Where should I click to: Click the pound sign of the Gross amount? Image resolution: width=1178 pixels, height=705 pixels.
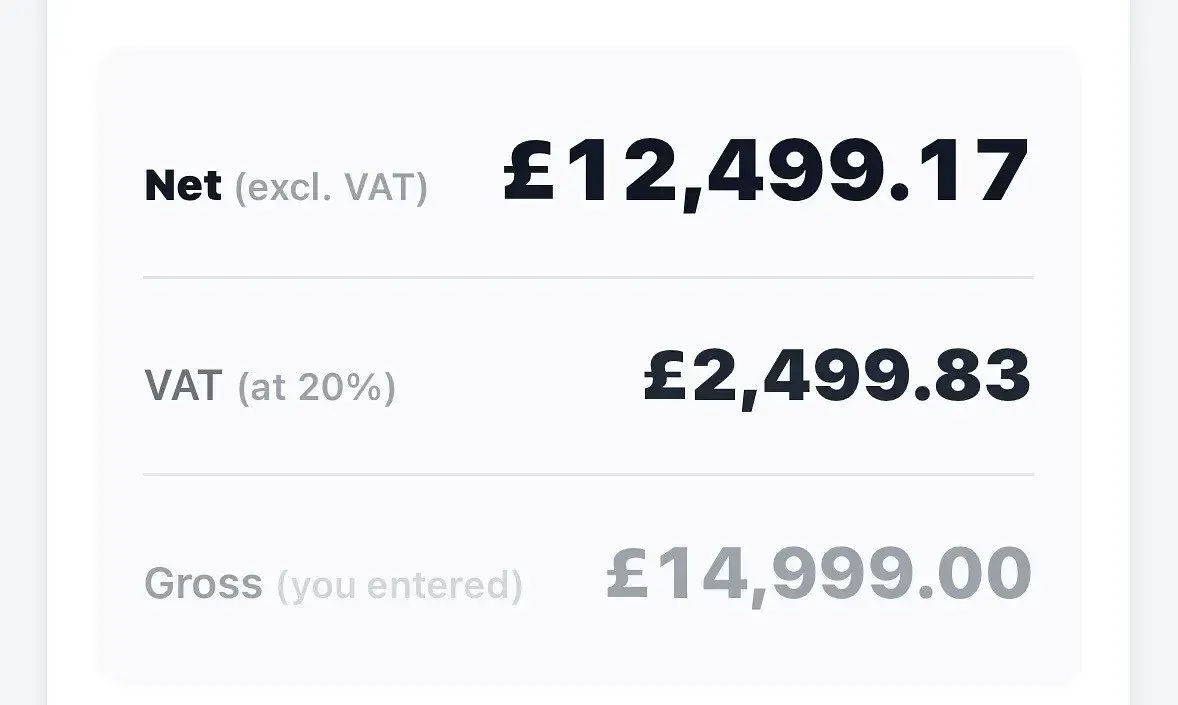[x=627, y=572]
